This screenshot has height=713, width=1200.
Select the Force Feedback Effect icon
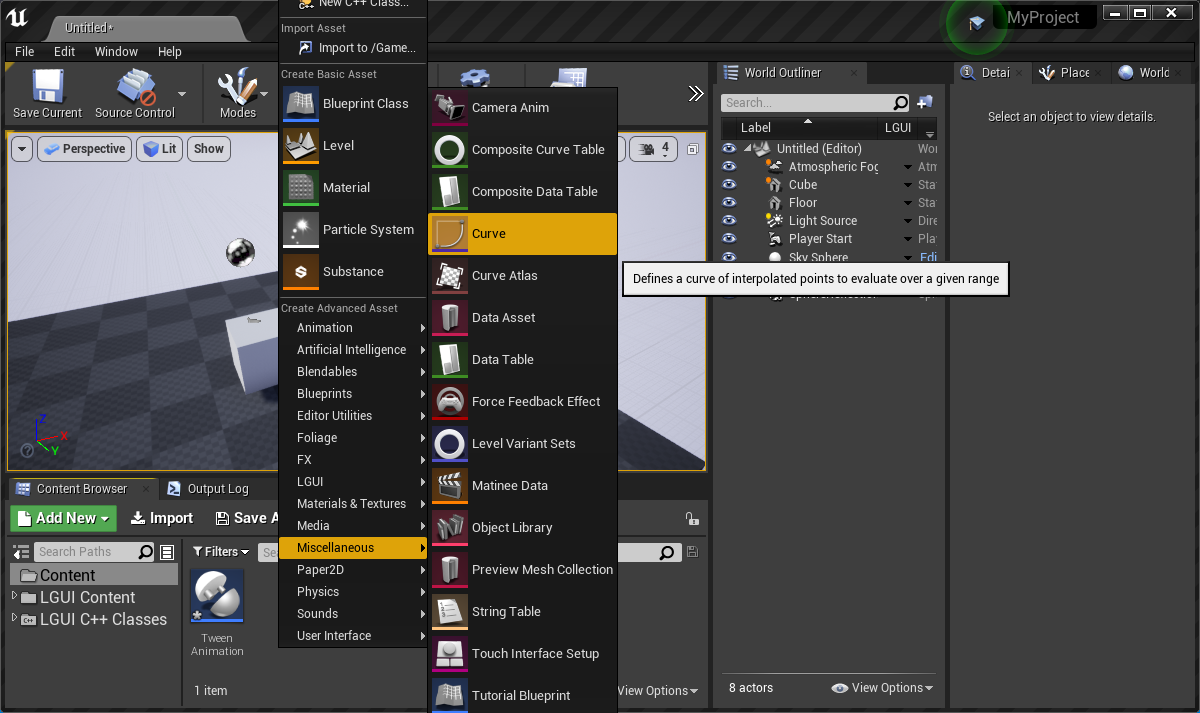(450, 402)
